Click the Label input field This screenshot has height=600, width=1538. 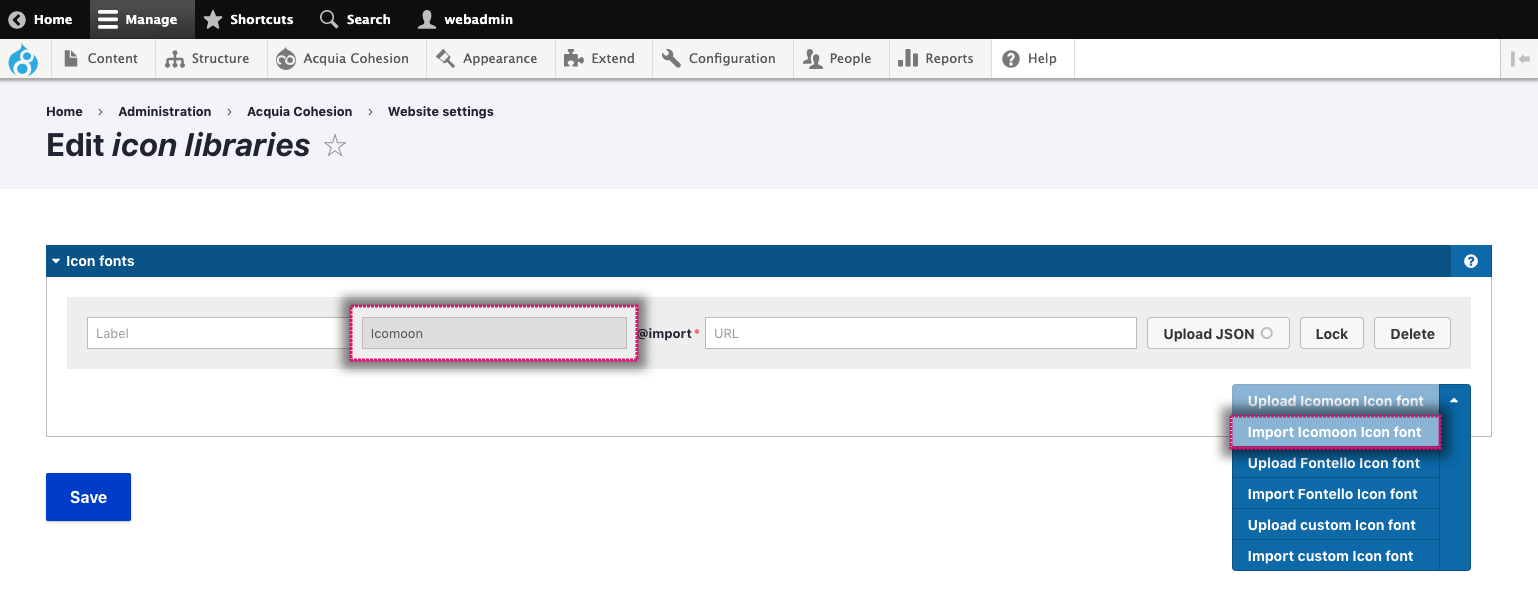coord(220,333)
